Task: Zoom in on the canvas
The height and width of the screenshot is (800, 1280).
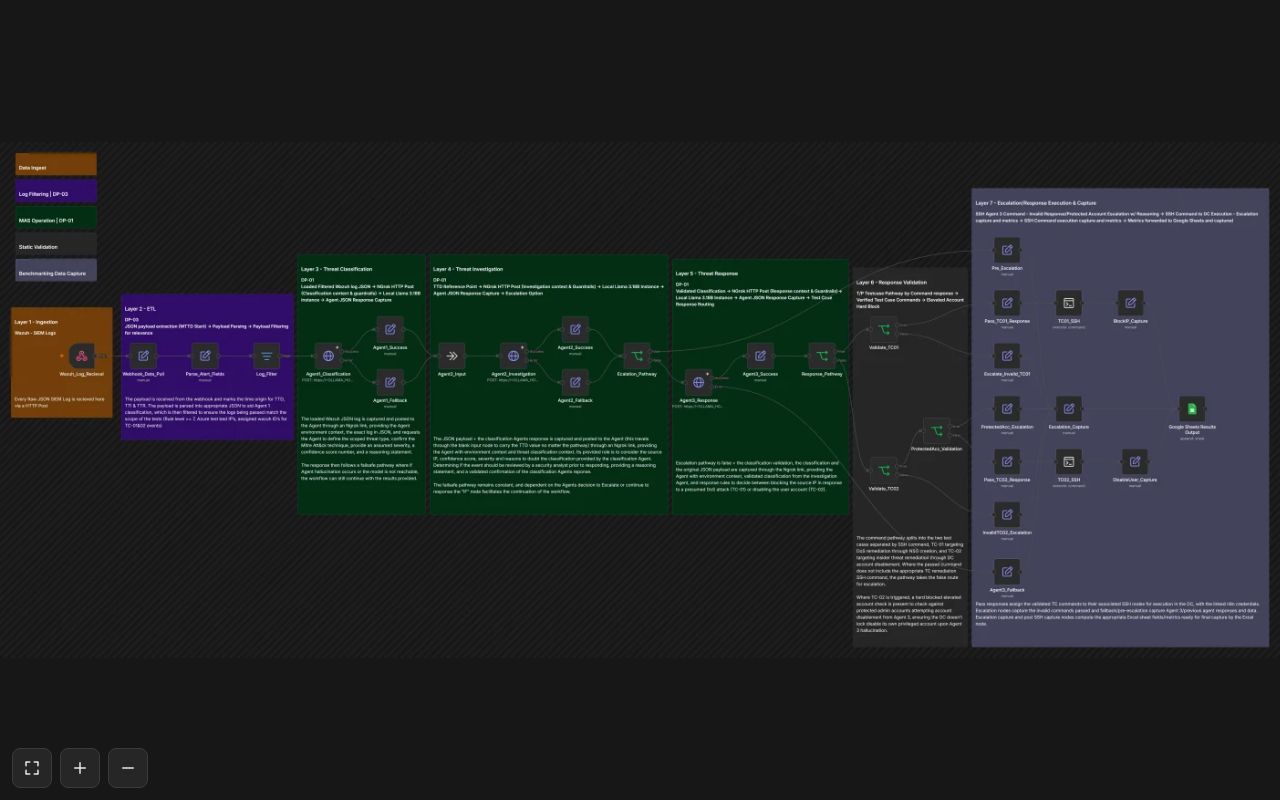Action: pos(80,768)
